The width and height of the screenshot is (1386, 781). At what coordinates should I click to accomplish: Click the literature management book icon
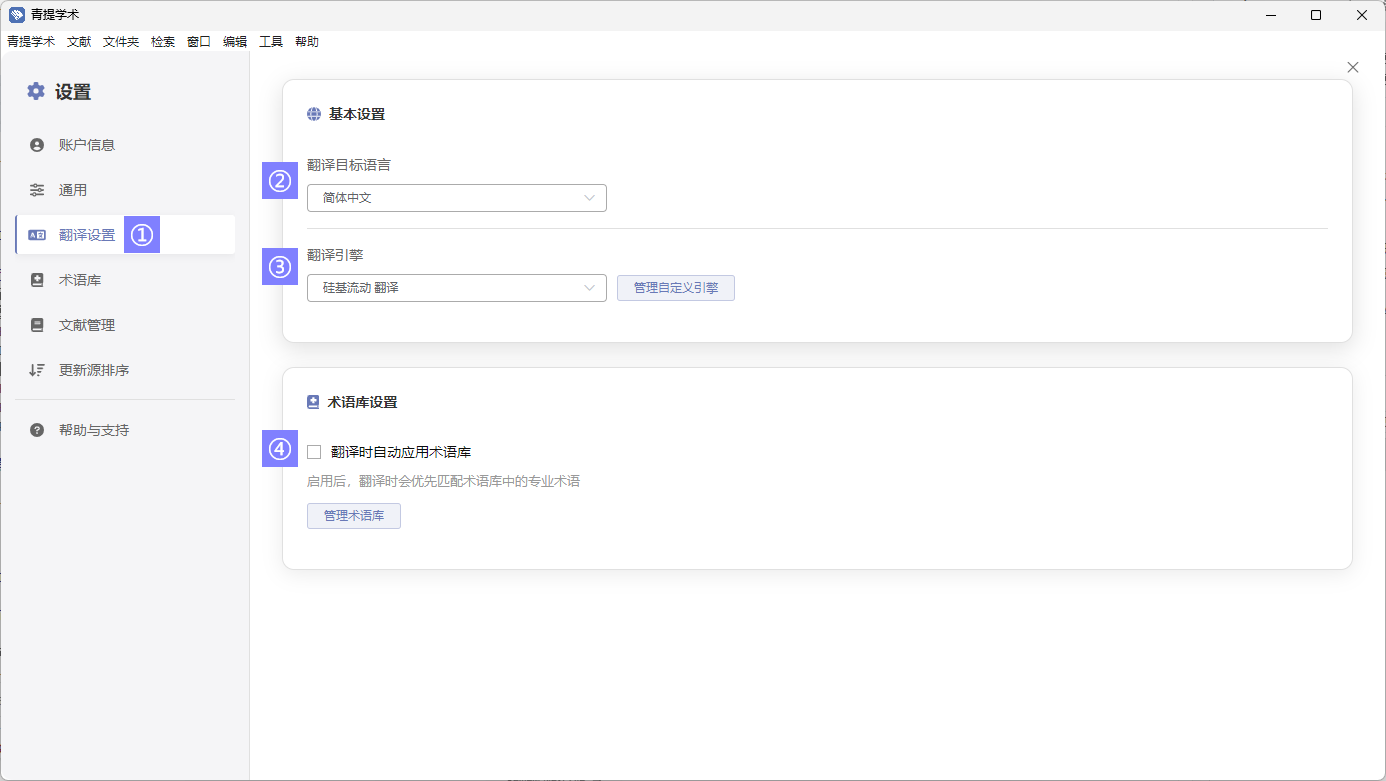point(37,325)
